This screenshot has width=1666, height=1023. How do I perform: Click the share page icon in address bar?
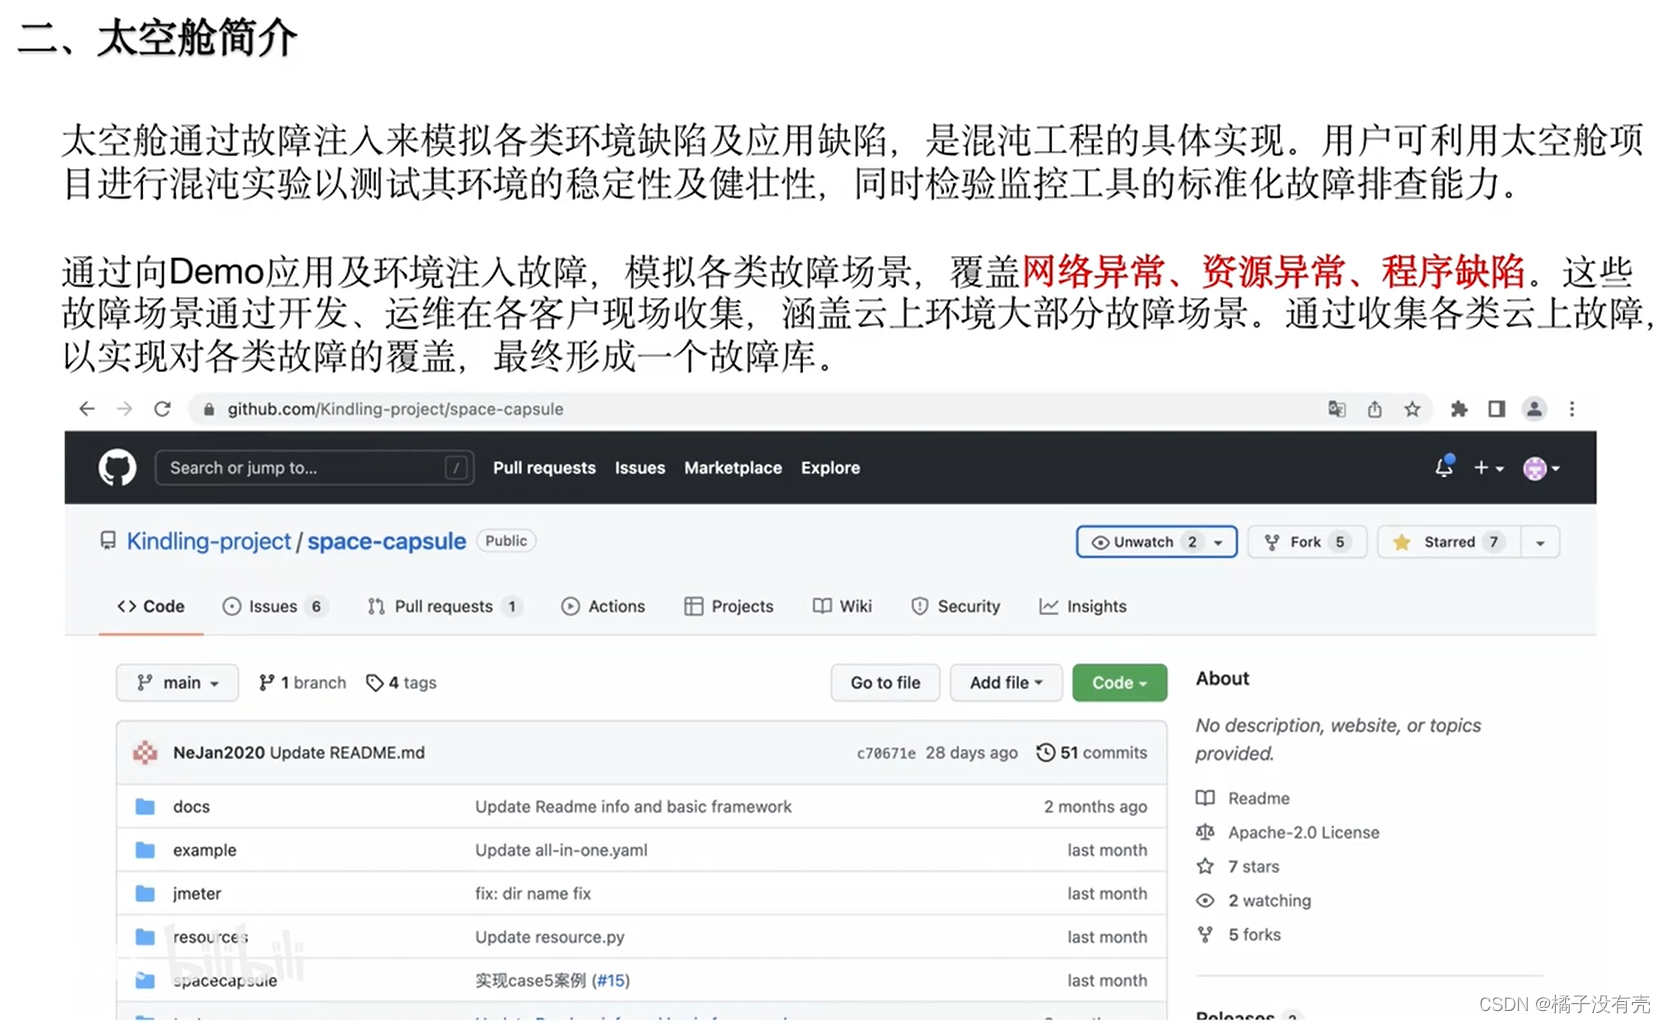click(1375, 409)
